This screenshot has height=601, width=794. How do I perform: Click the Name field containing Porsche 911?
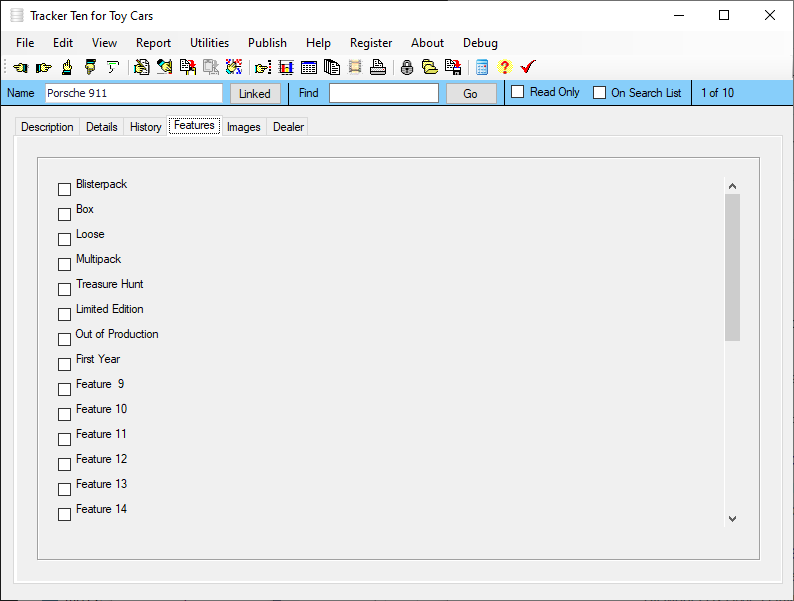(x=134, y=93)
